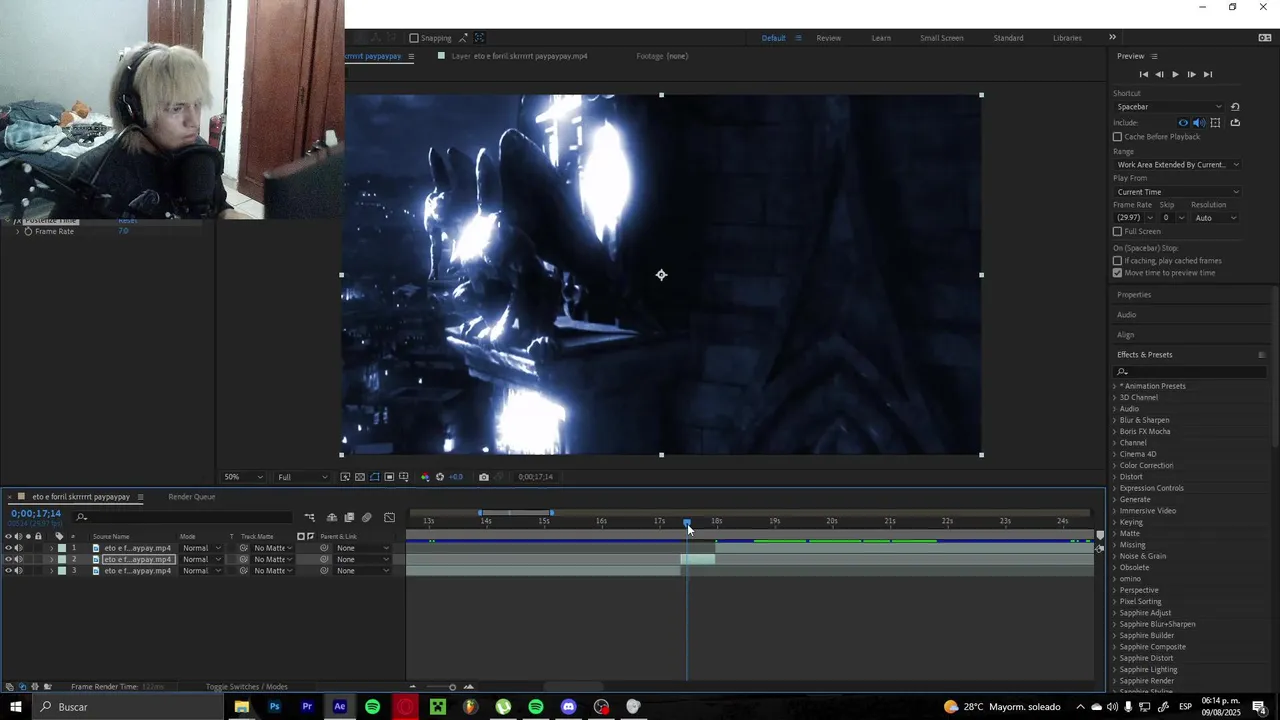Switch to the Learn workspace
Viewport: 1280px width, 720px height.
click(881, 38)
